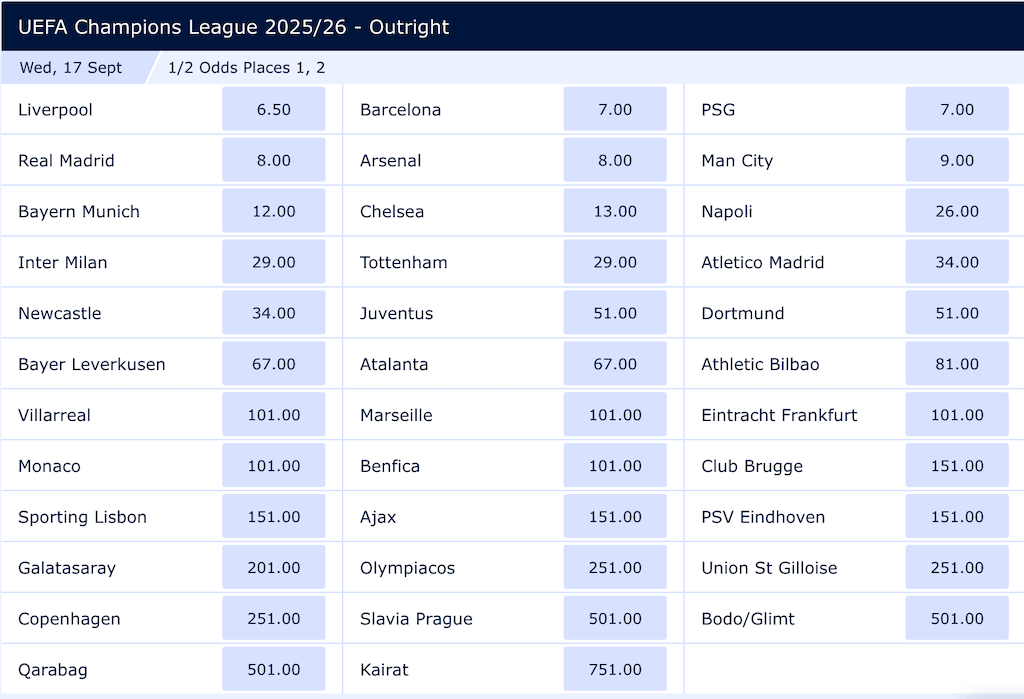Viewport: 1024px width, 699px height.
Task: Click Bayern Munich's 12.00 odds
Action: tap(273, 211)
